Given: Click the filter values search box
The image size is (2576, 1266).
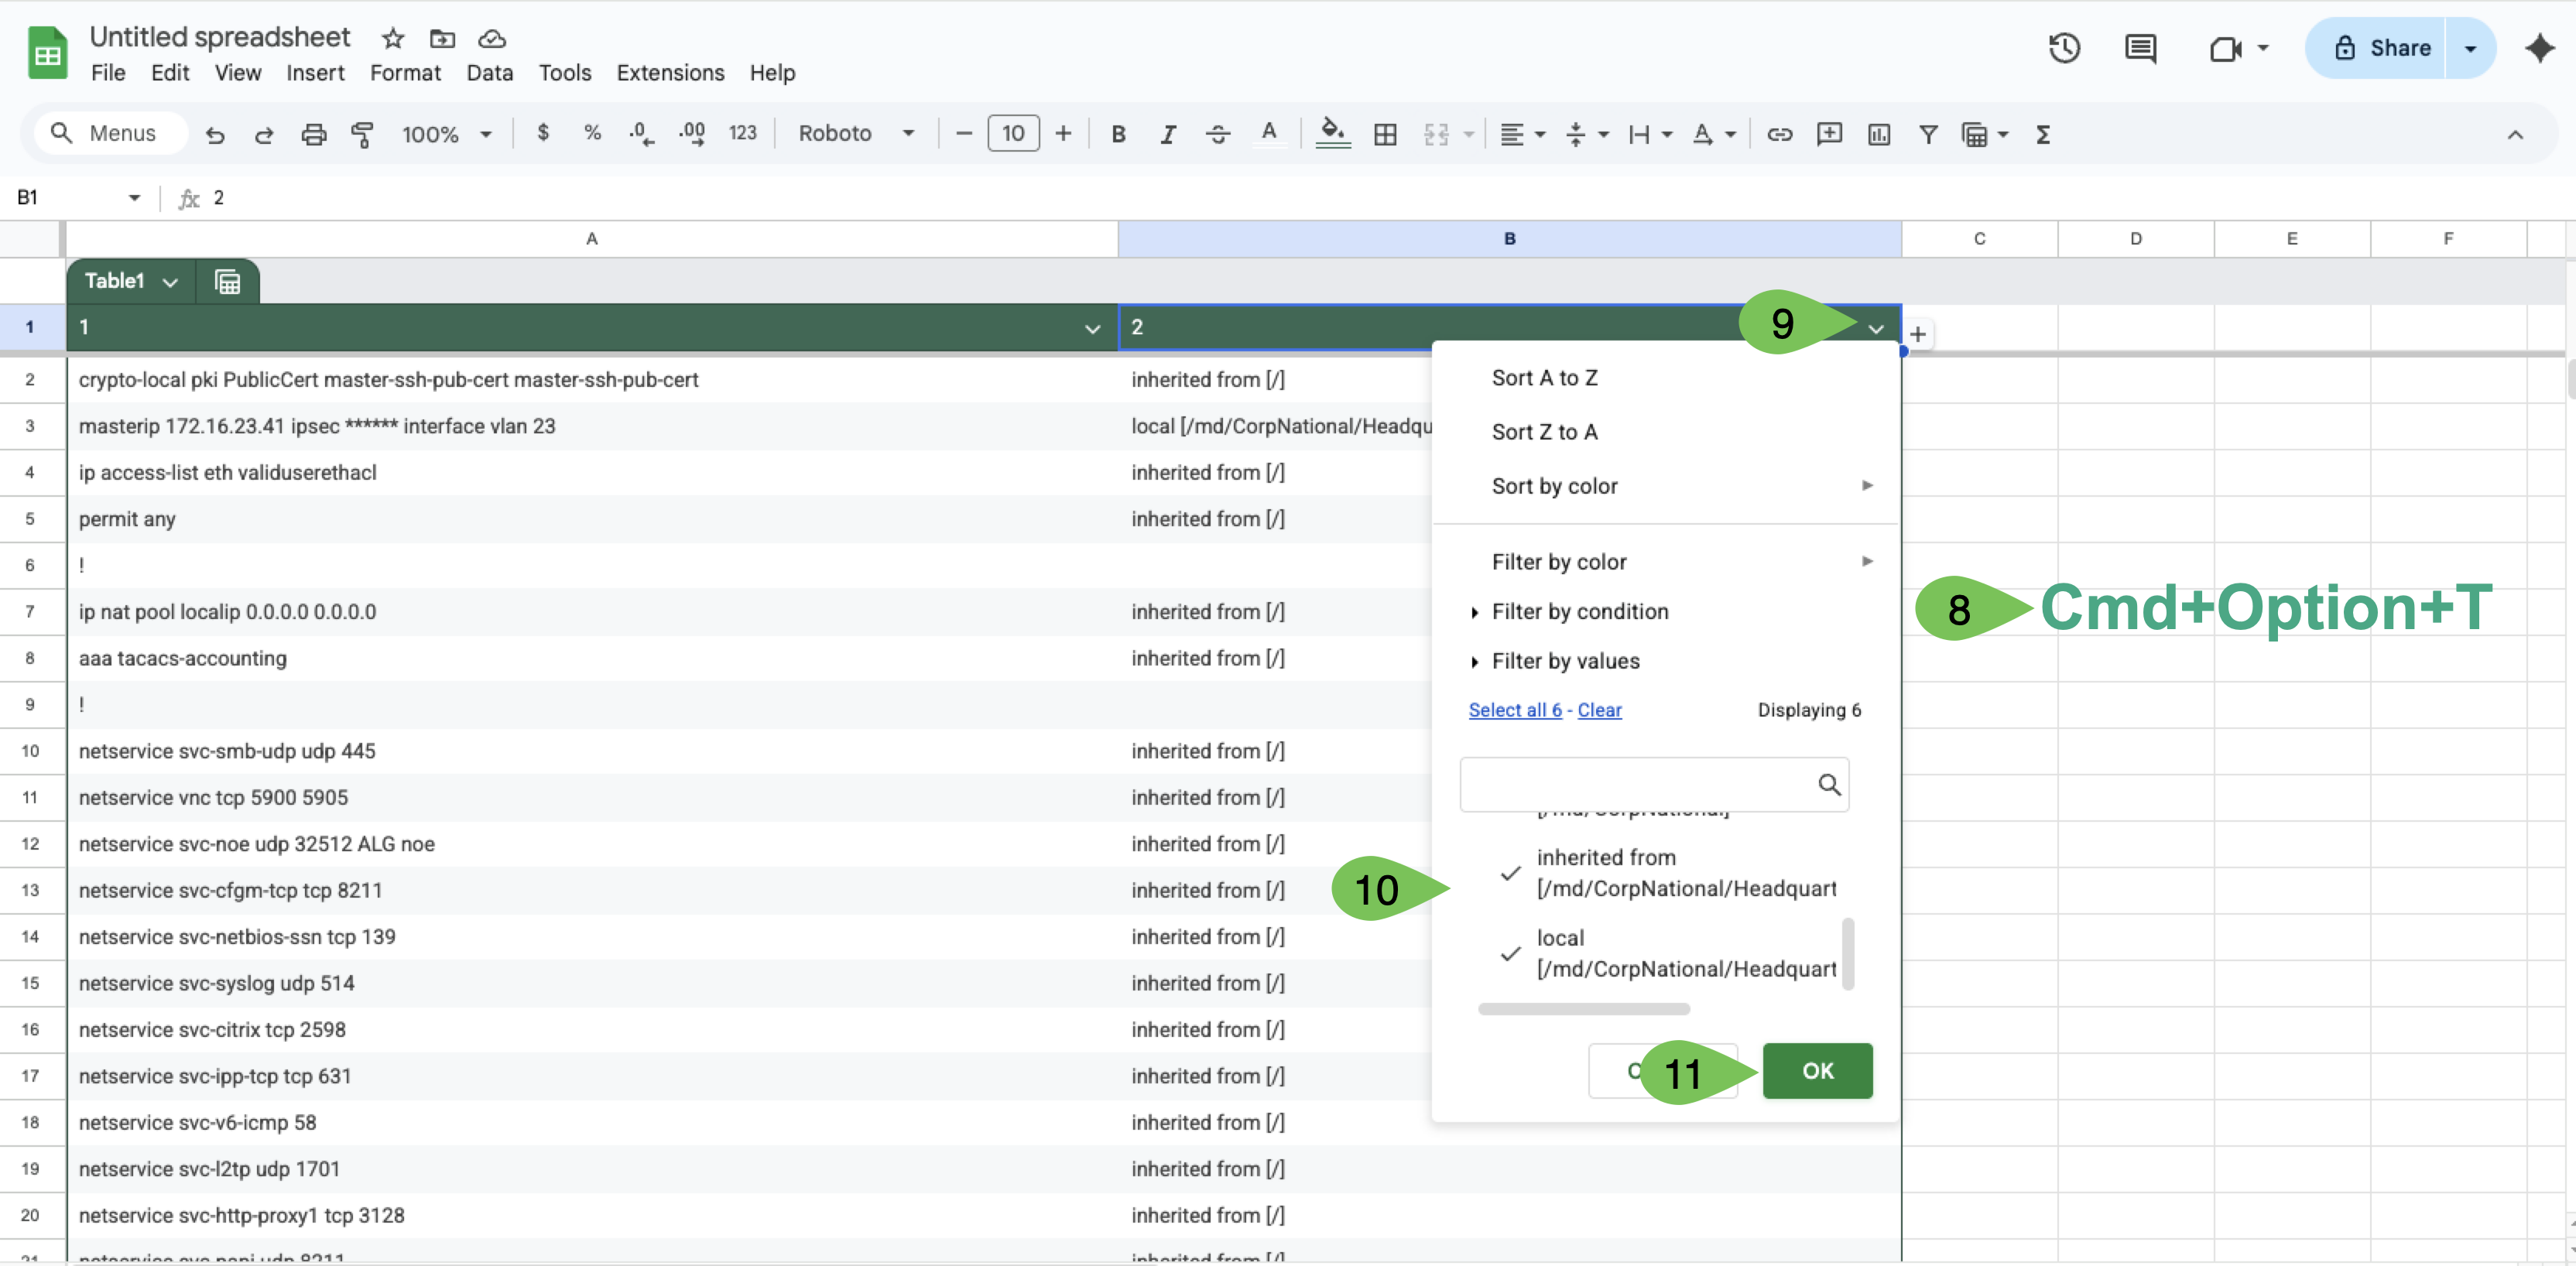Looking at the screenshot, I should [x=1653, y=784].
